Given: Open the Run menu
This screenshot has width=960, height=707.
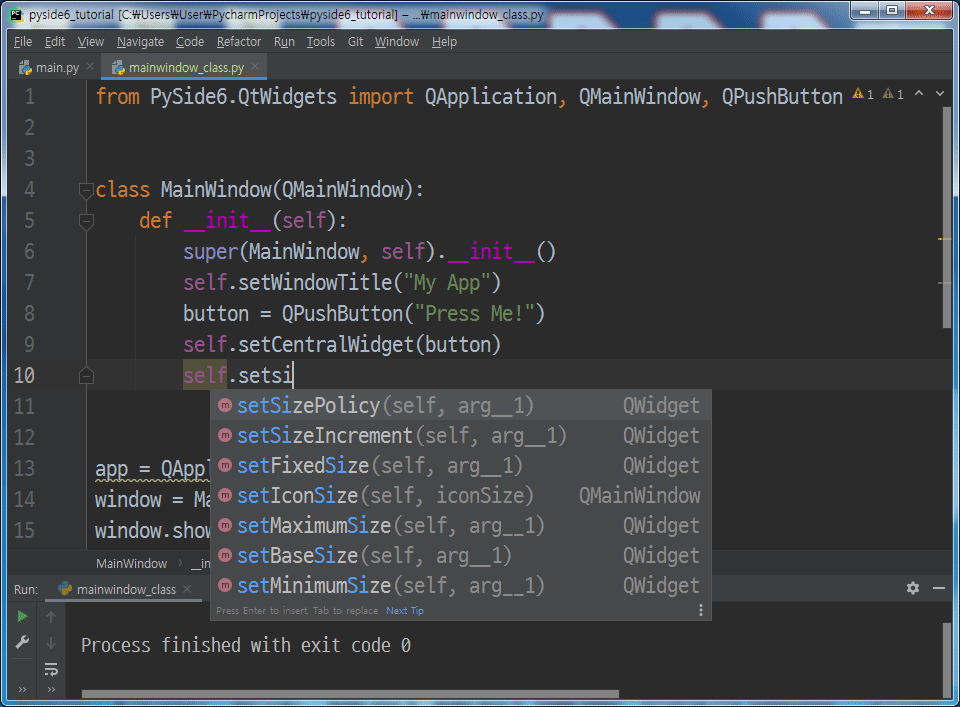Looking at the screenshot, I should [284, 42].
